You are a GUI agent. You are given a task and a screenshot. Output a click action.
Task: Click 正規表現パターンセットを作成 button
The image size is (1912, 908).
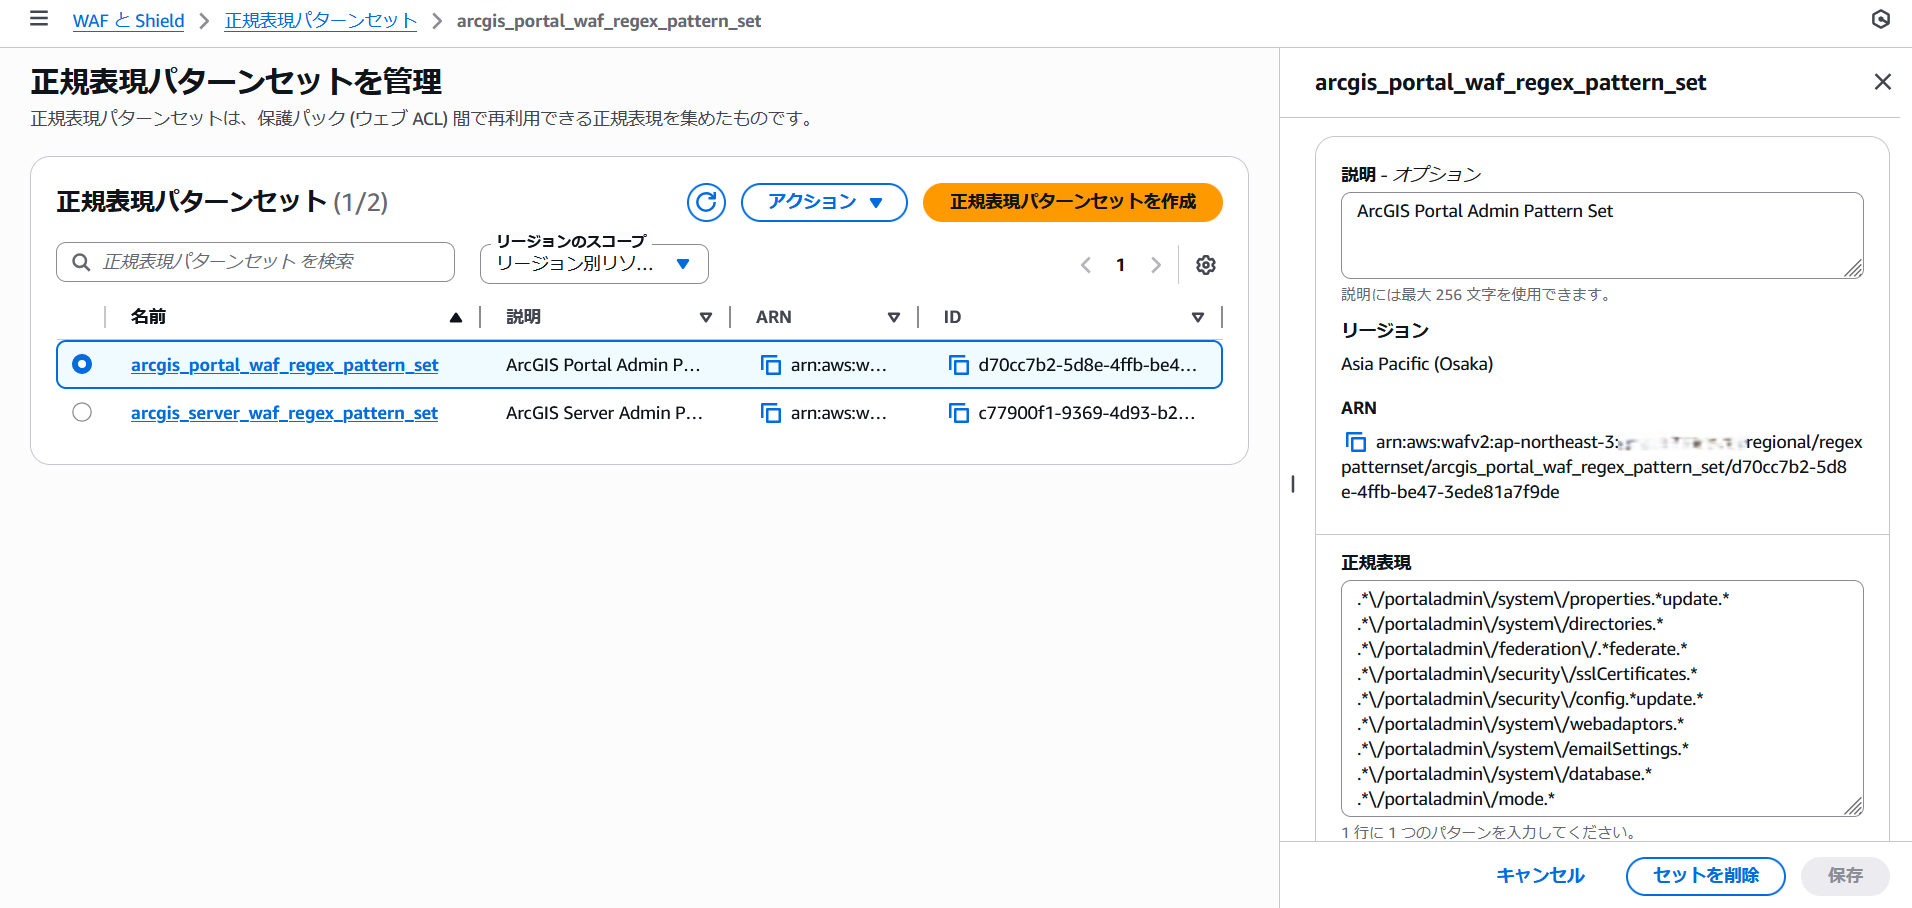click(1072, 202)
